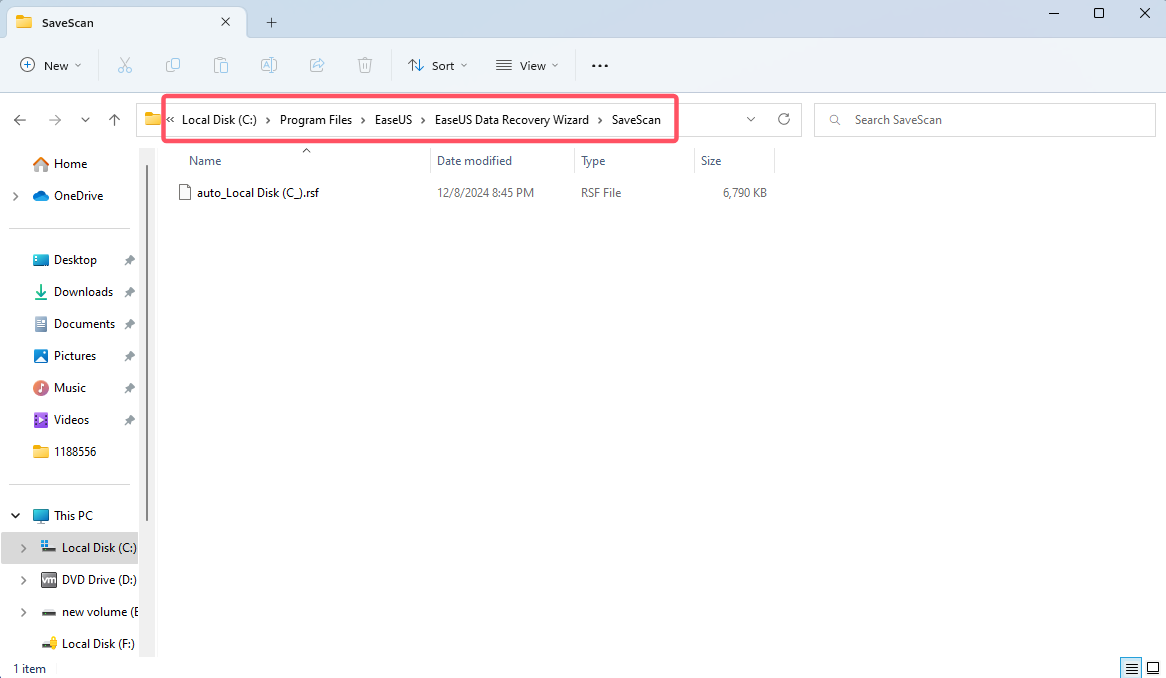The height and width of the screenshot is (678, 1166).
Task: Open Downloads quick access folder
Action: click(x=83, y=292)
